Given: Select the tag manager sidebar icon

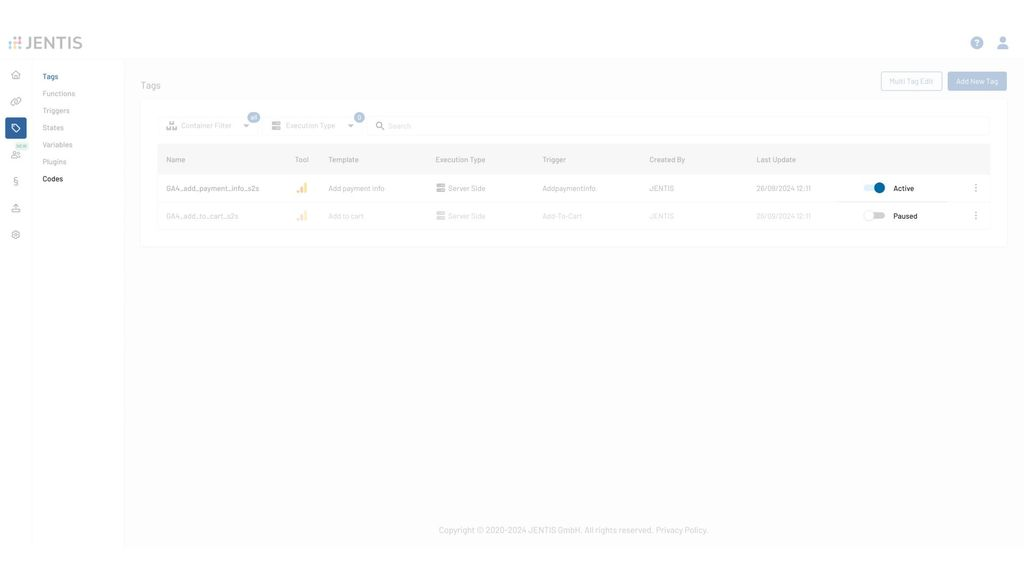Looking at the screenshot, I should tap(16, 128).
